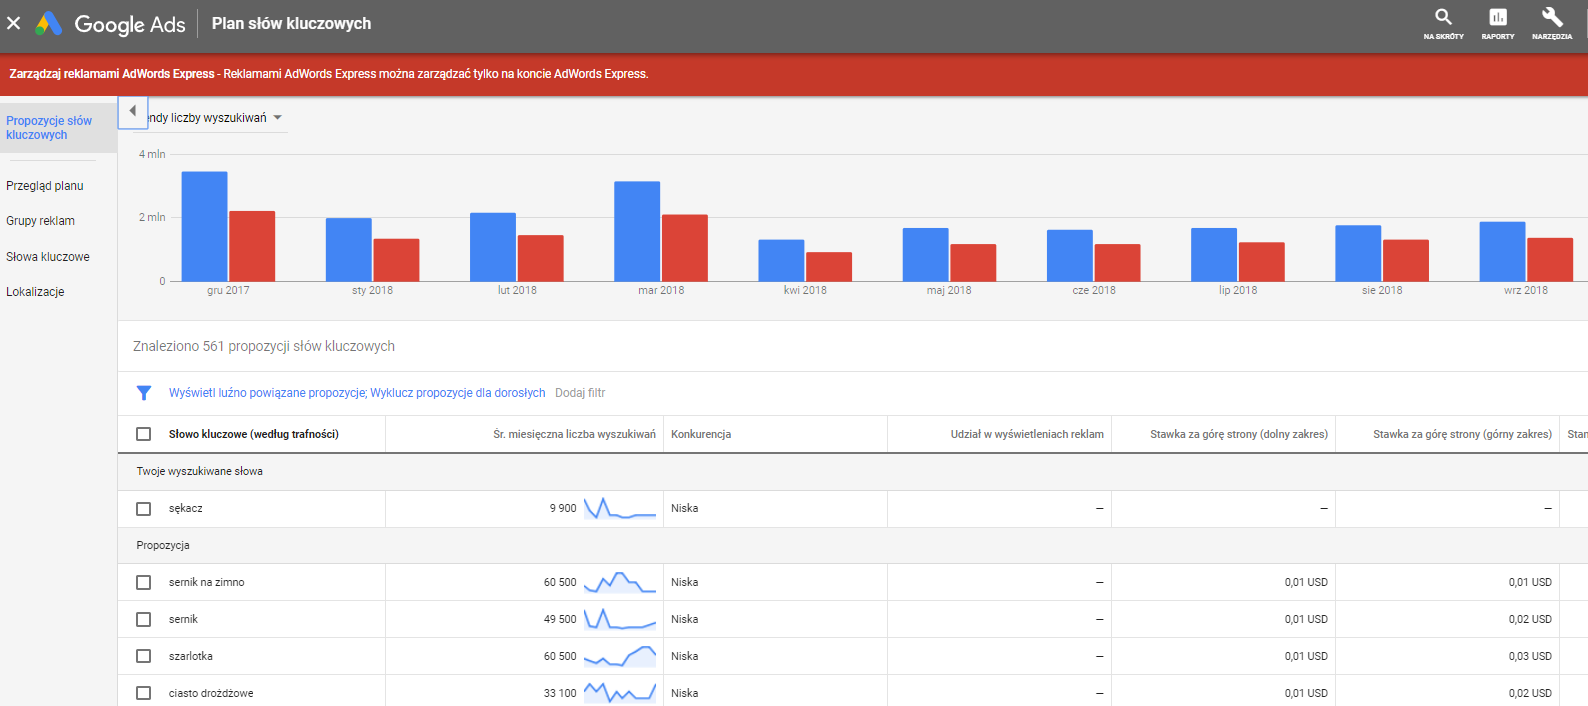Screen dimensions: 1588x706
Task: Open Przegląd planu in the sidebar
Action: [x=45, y=186]
